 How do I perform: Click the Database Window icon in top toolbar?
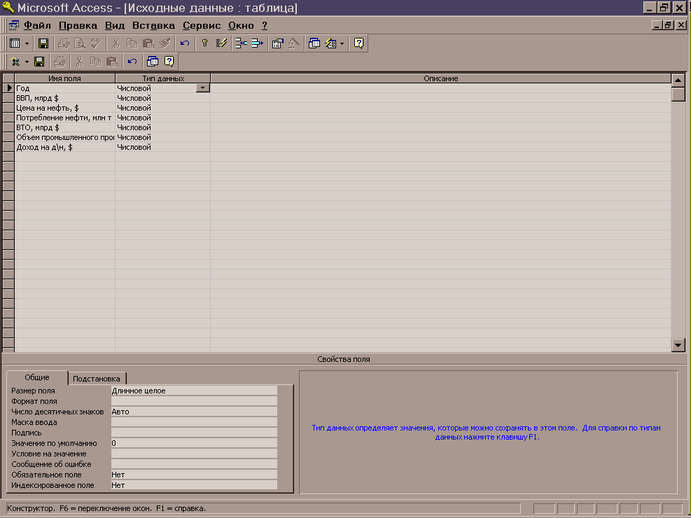point(315,44)
